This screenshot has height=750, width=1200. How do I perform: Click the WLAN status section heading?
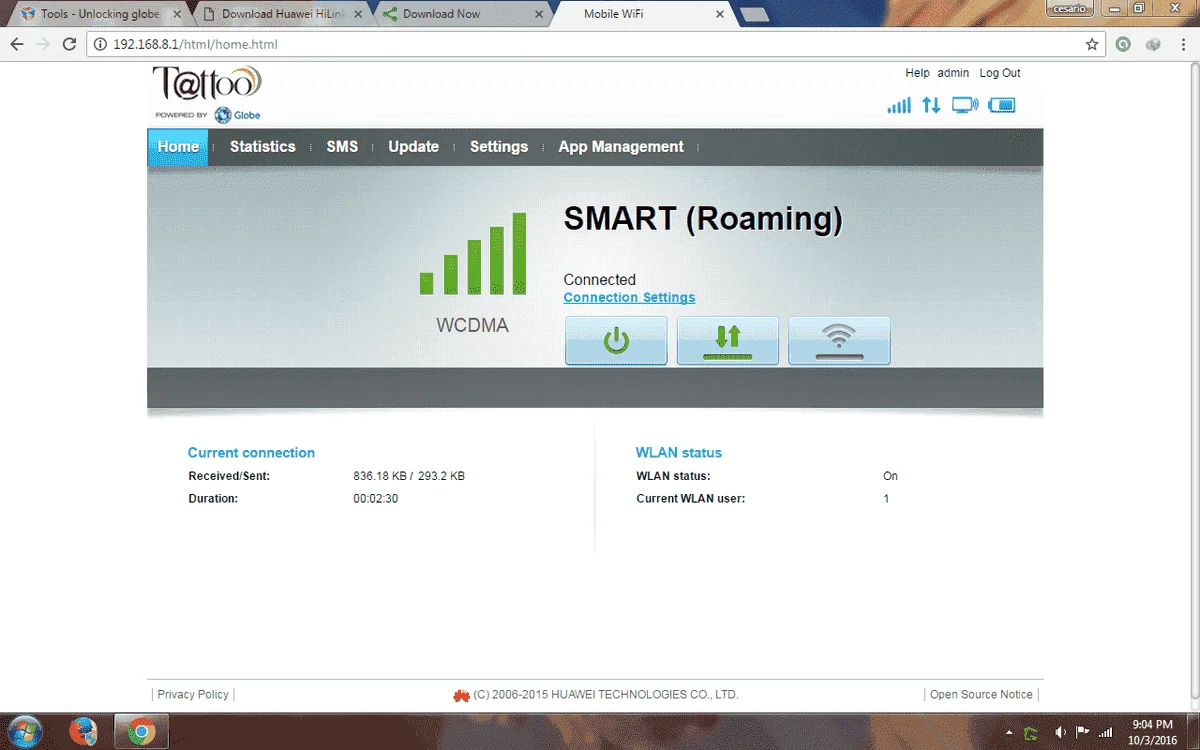679,453
